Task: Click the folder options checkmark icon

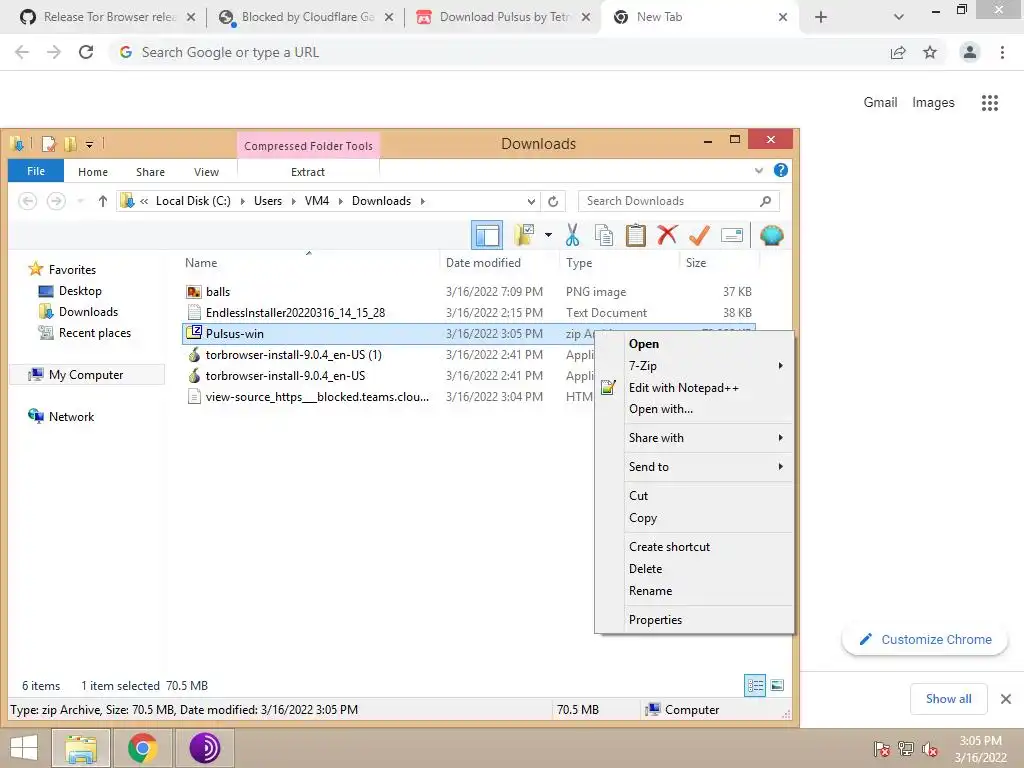Action: [524, 235]
